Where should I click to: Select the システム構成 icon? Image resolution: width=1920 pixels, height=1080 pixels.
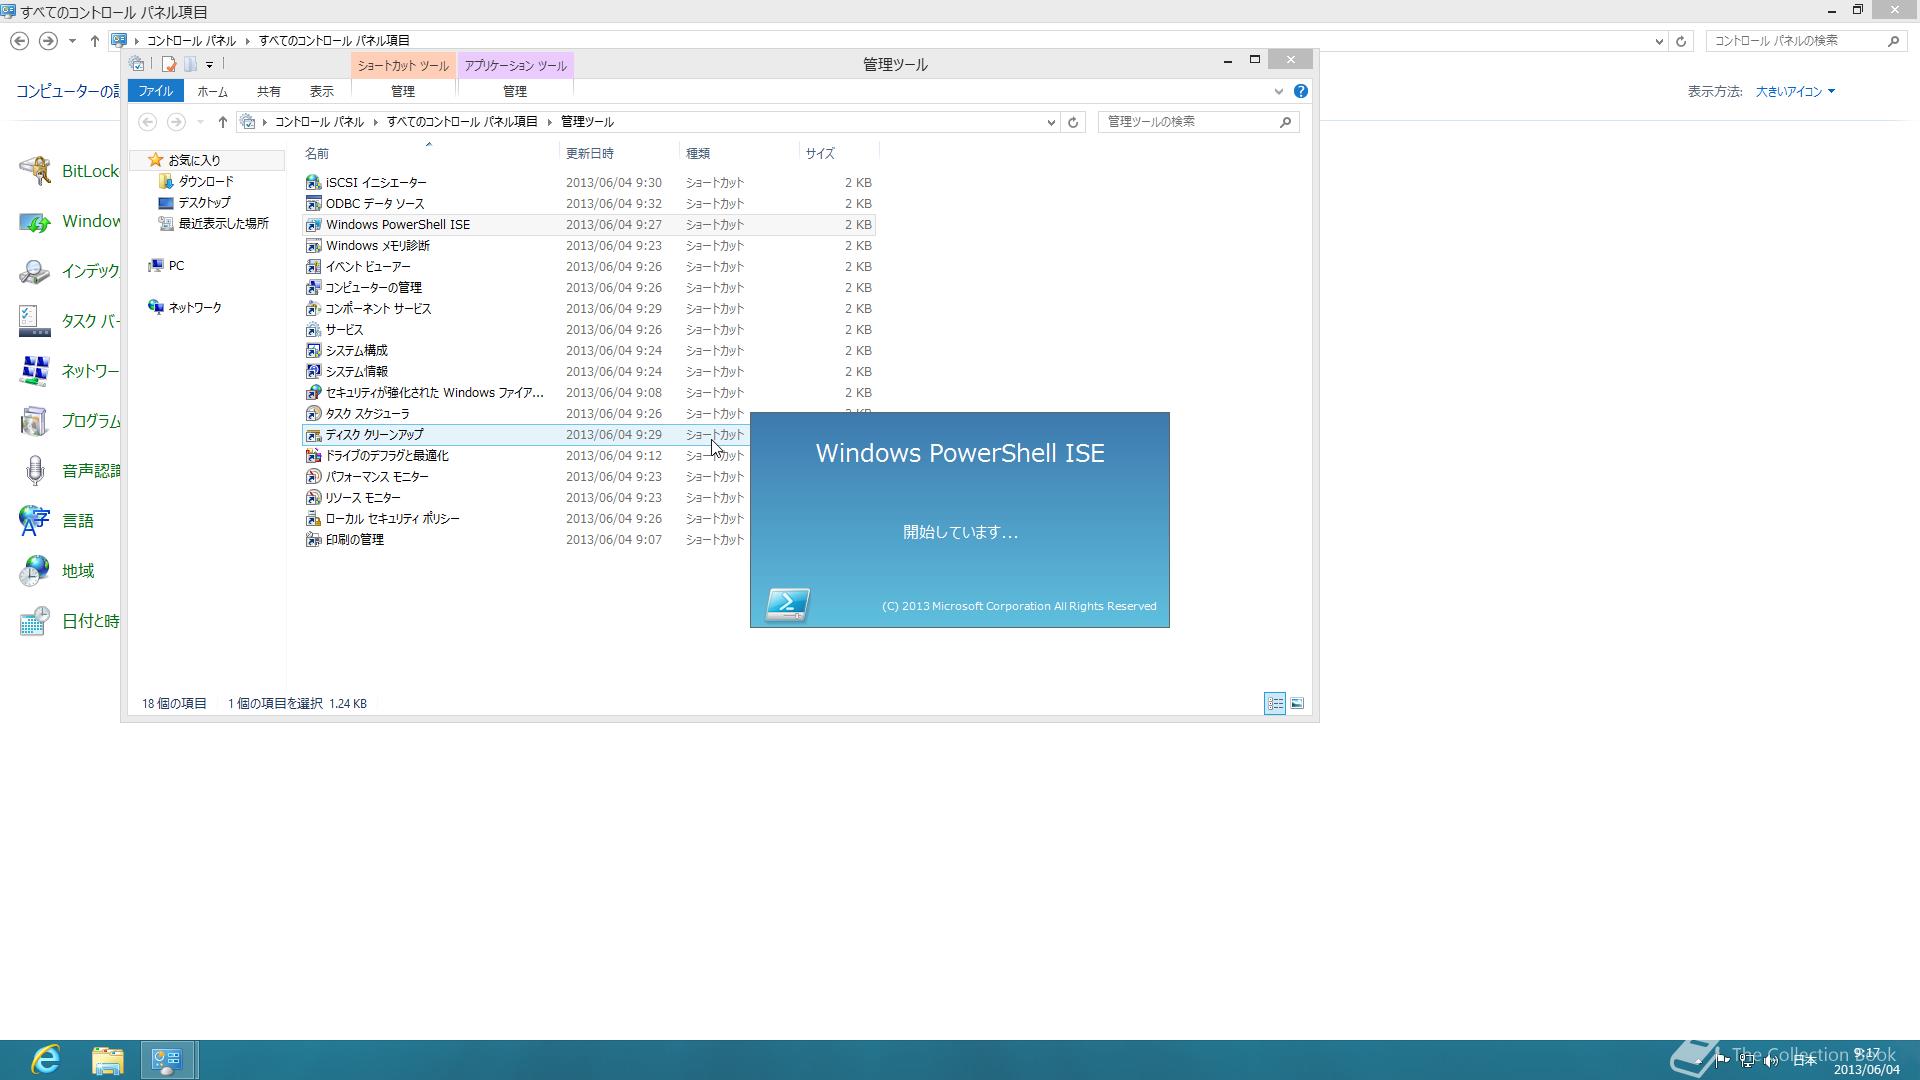(313, 351)
